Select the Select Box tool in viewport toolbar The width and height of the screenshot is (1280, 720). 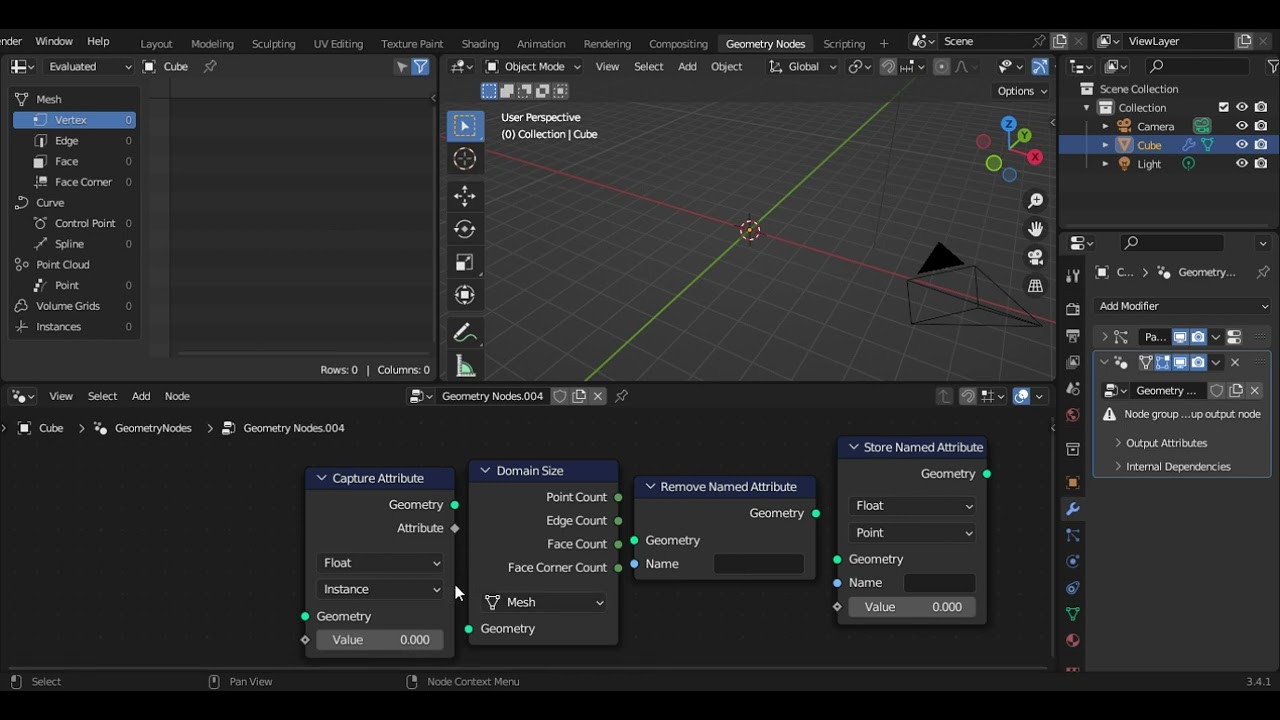tap(465, 125)
